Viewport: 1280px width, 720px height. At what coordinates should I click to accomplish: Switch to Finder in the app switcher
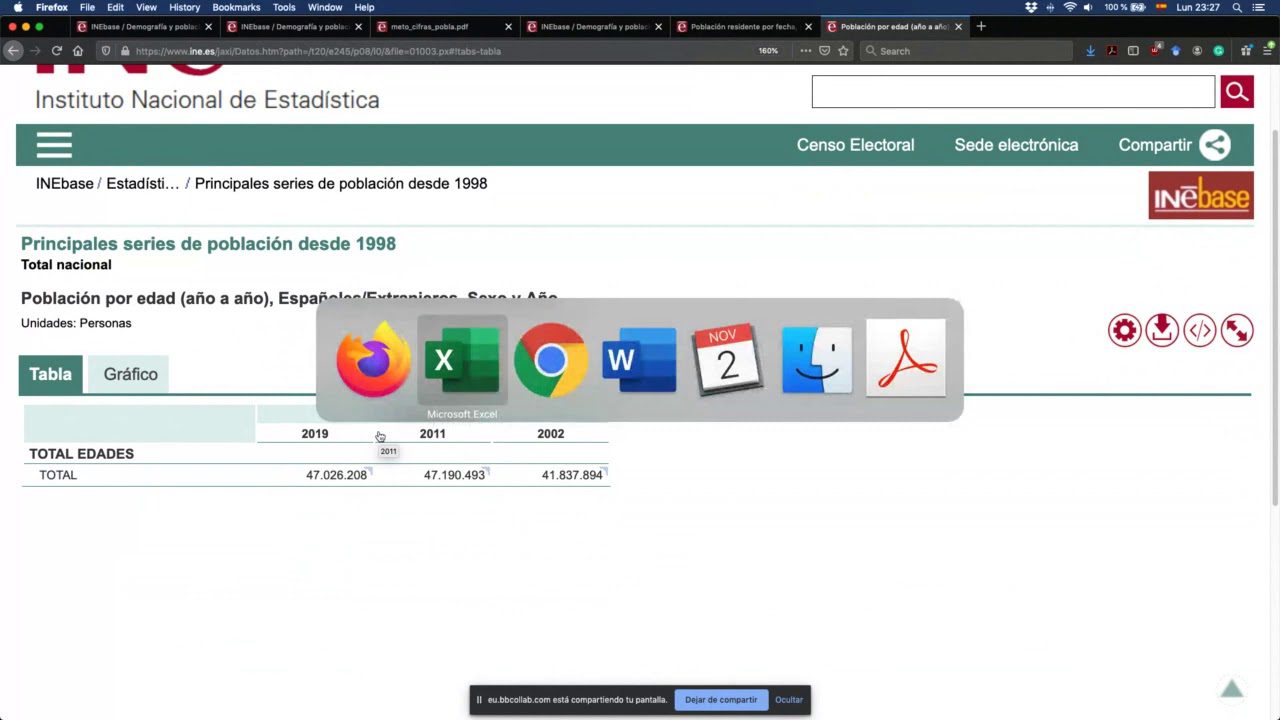tap(817, 360)
